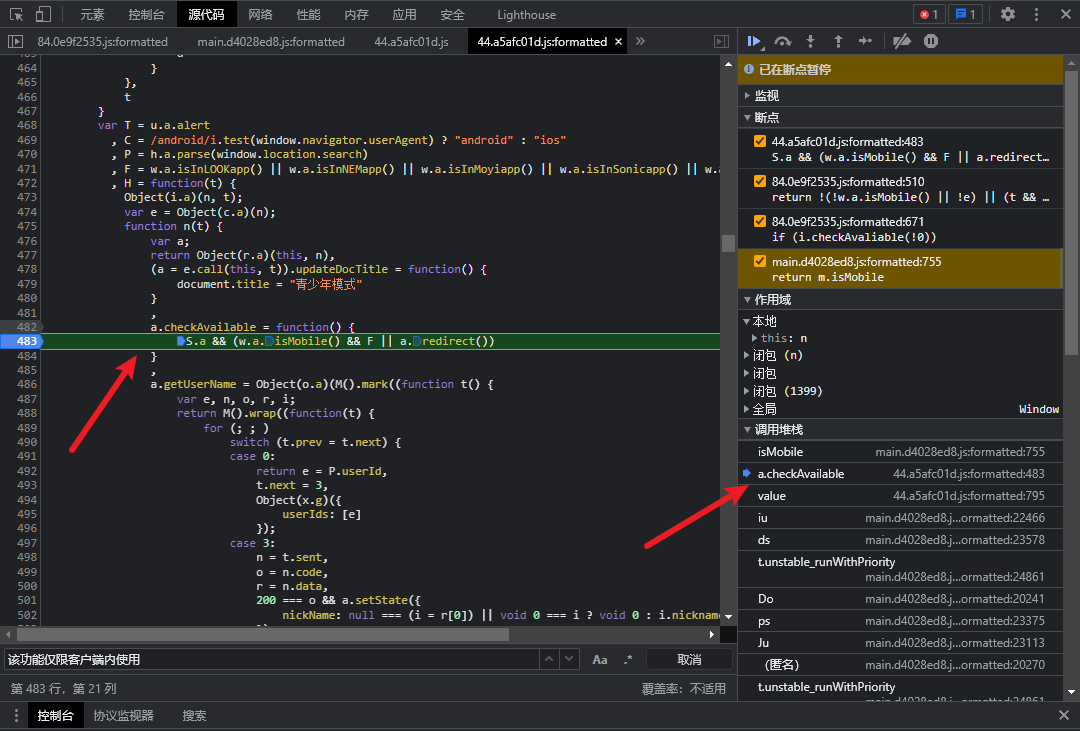Image resolution: width=1080 pixels, height=731 pixels.
Task: Click the code editor horizontal scrollbar thumb
Action: pos(262,634)
